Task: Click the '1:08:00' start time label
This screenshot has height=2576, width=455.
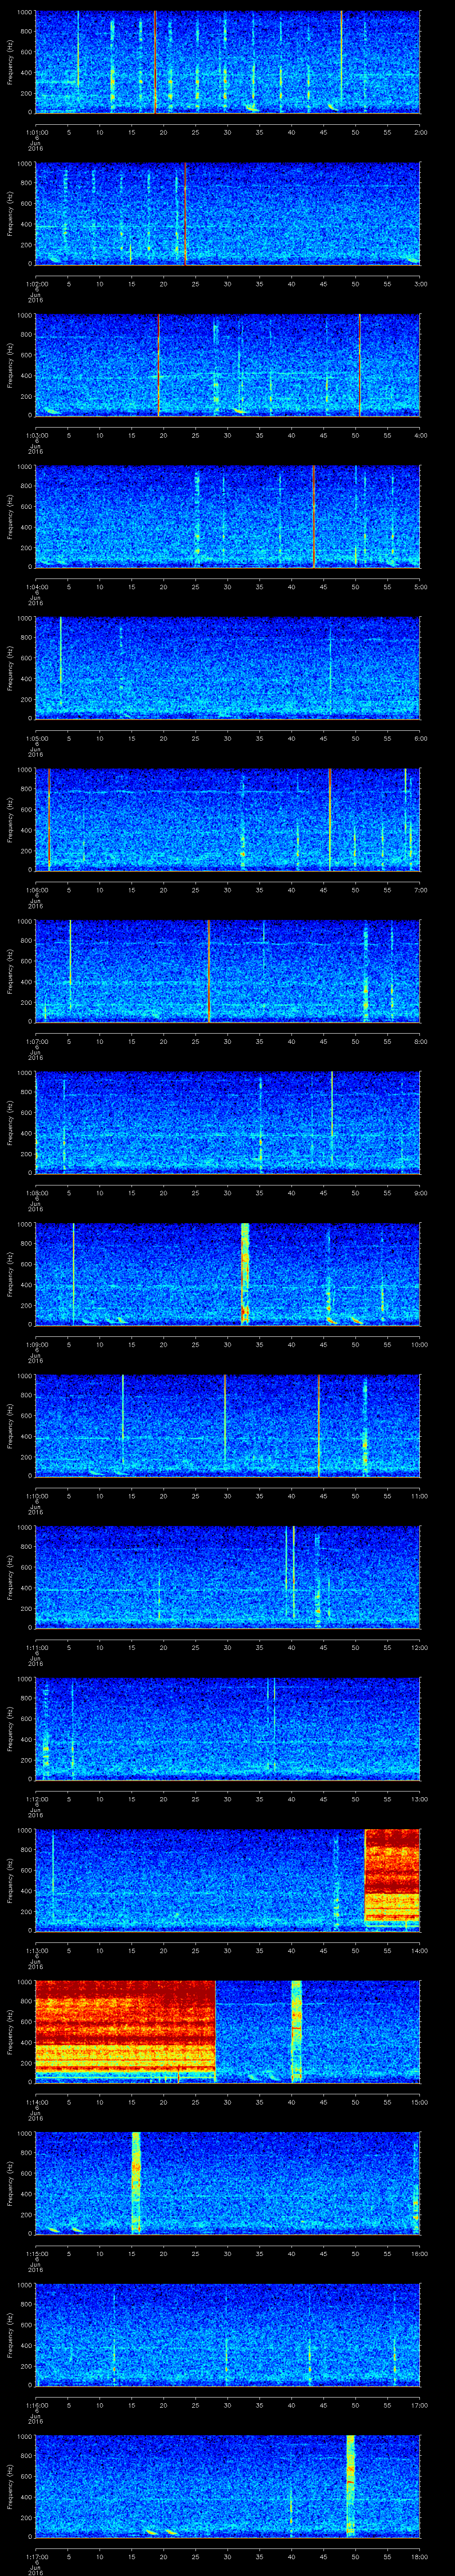Action: 36,1193
